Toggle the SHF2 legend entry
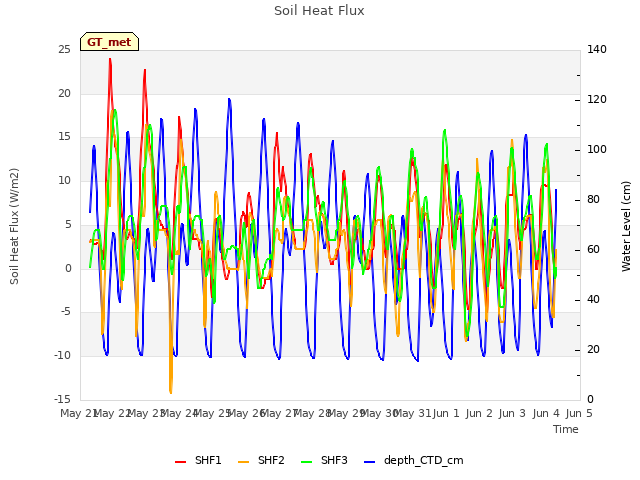Screen dimensions: 640x480 pyautogui.click(x=261, y=460)
